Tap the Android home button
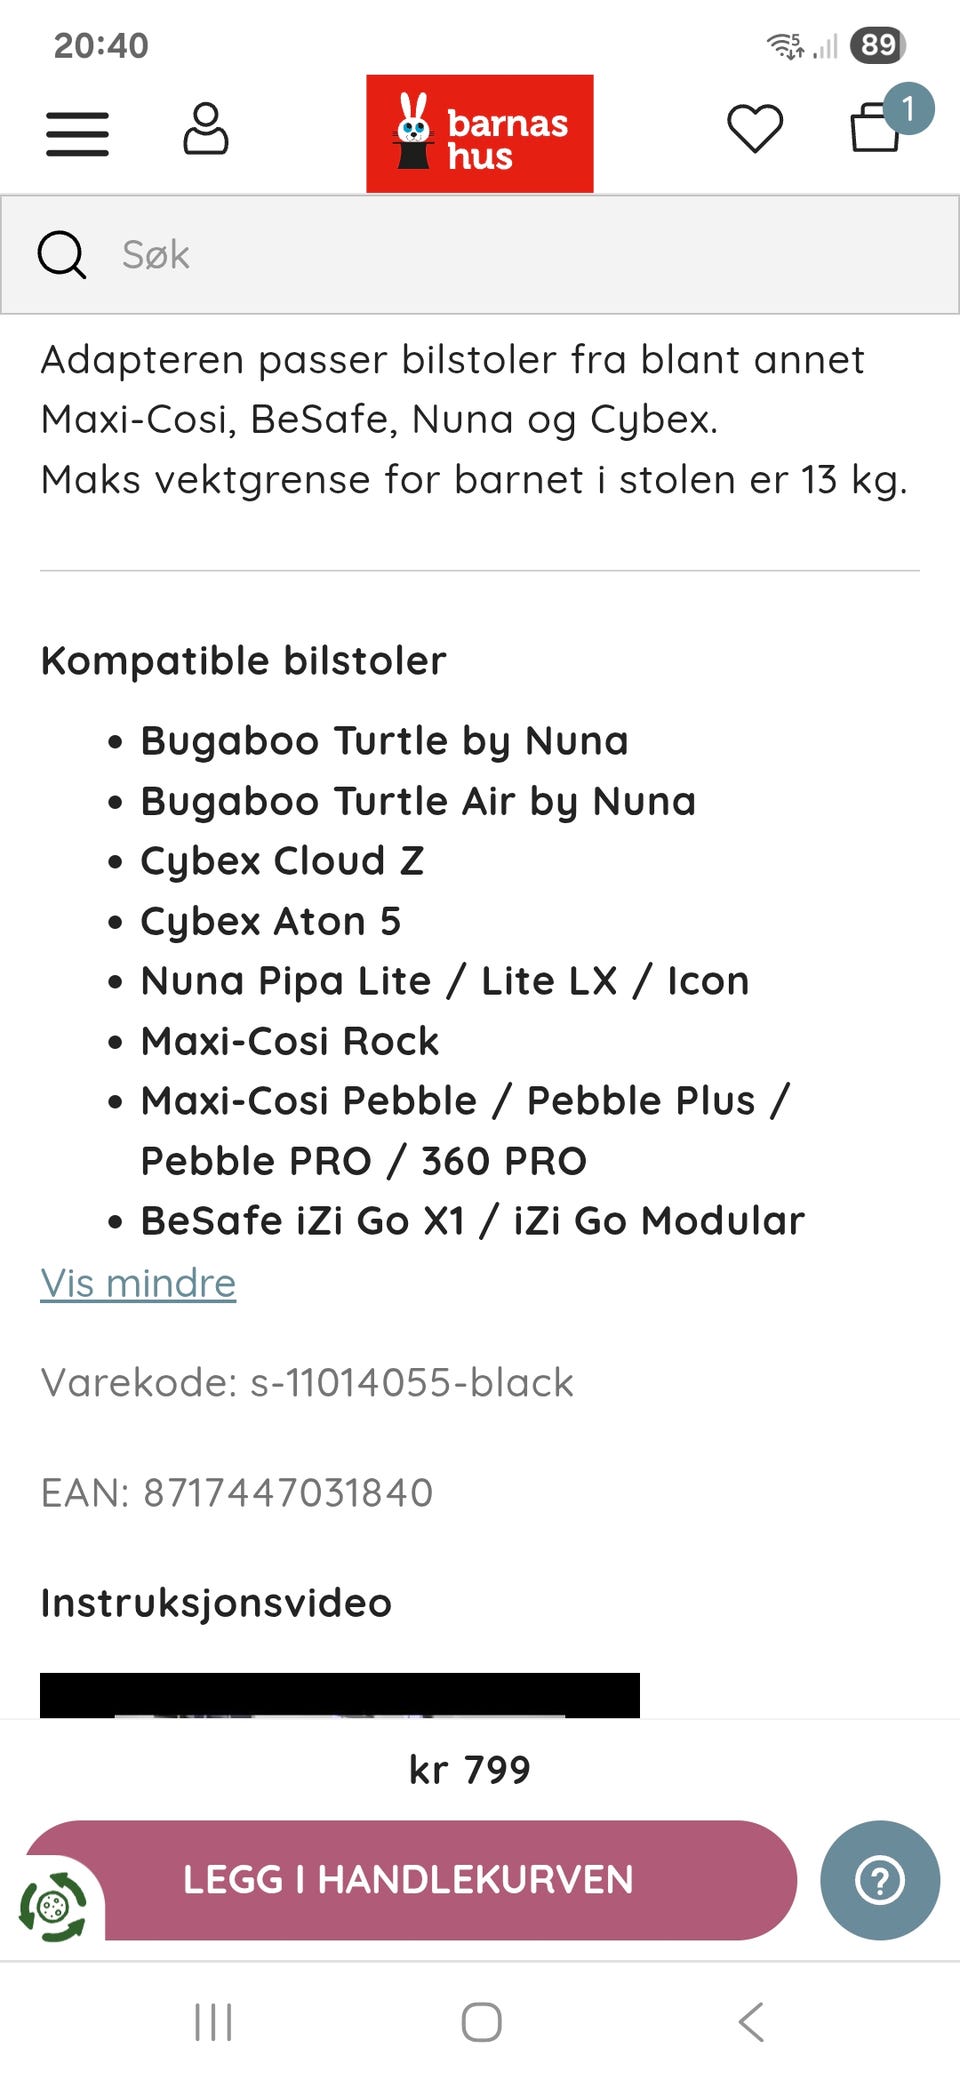This screenshot has width=960, height=2080. 481,2021
